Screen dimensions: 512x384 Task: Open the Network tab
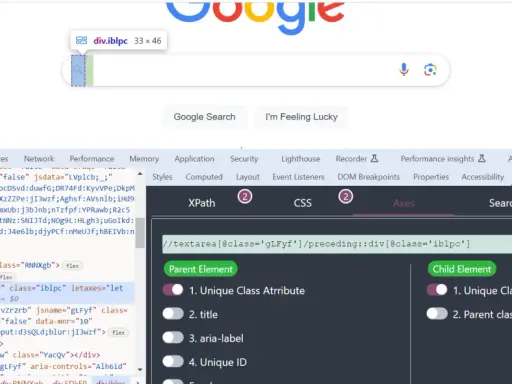[x=39, y=159]
